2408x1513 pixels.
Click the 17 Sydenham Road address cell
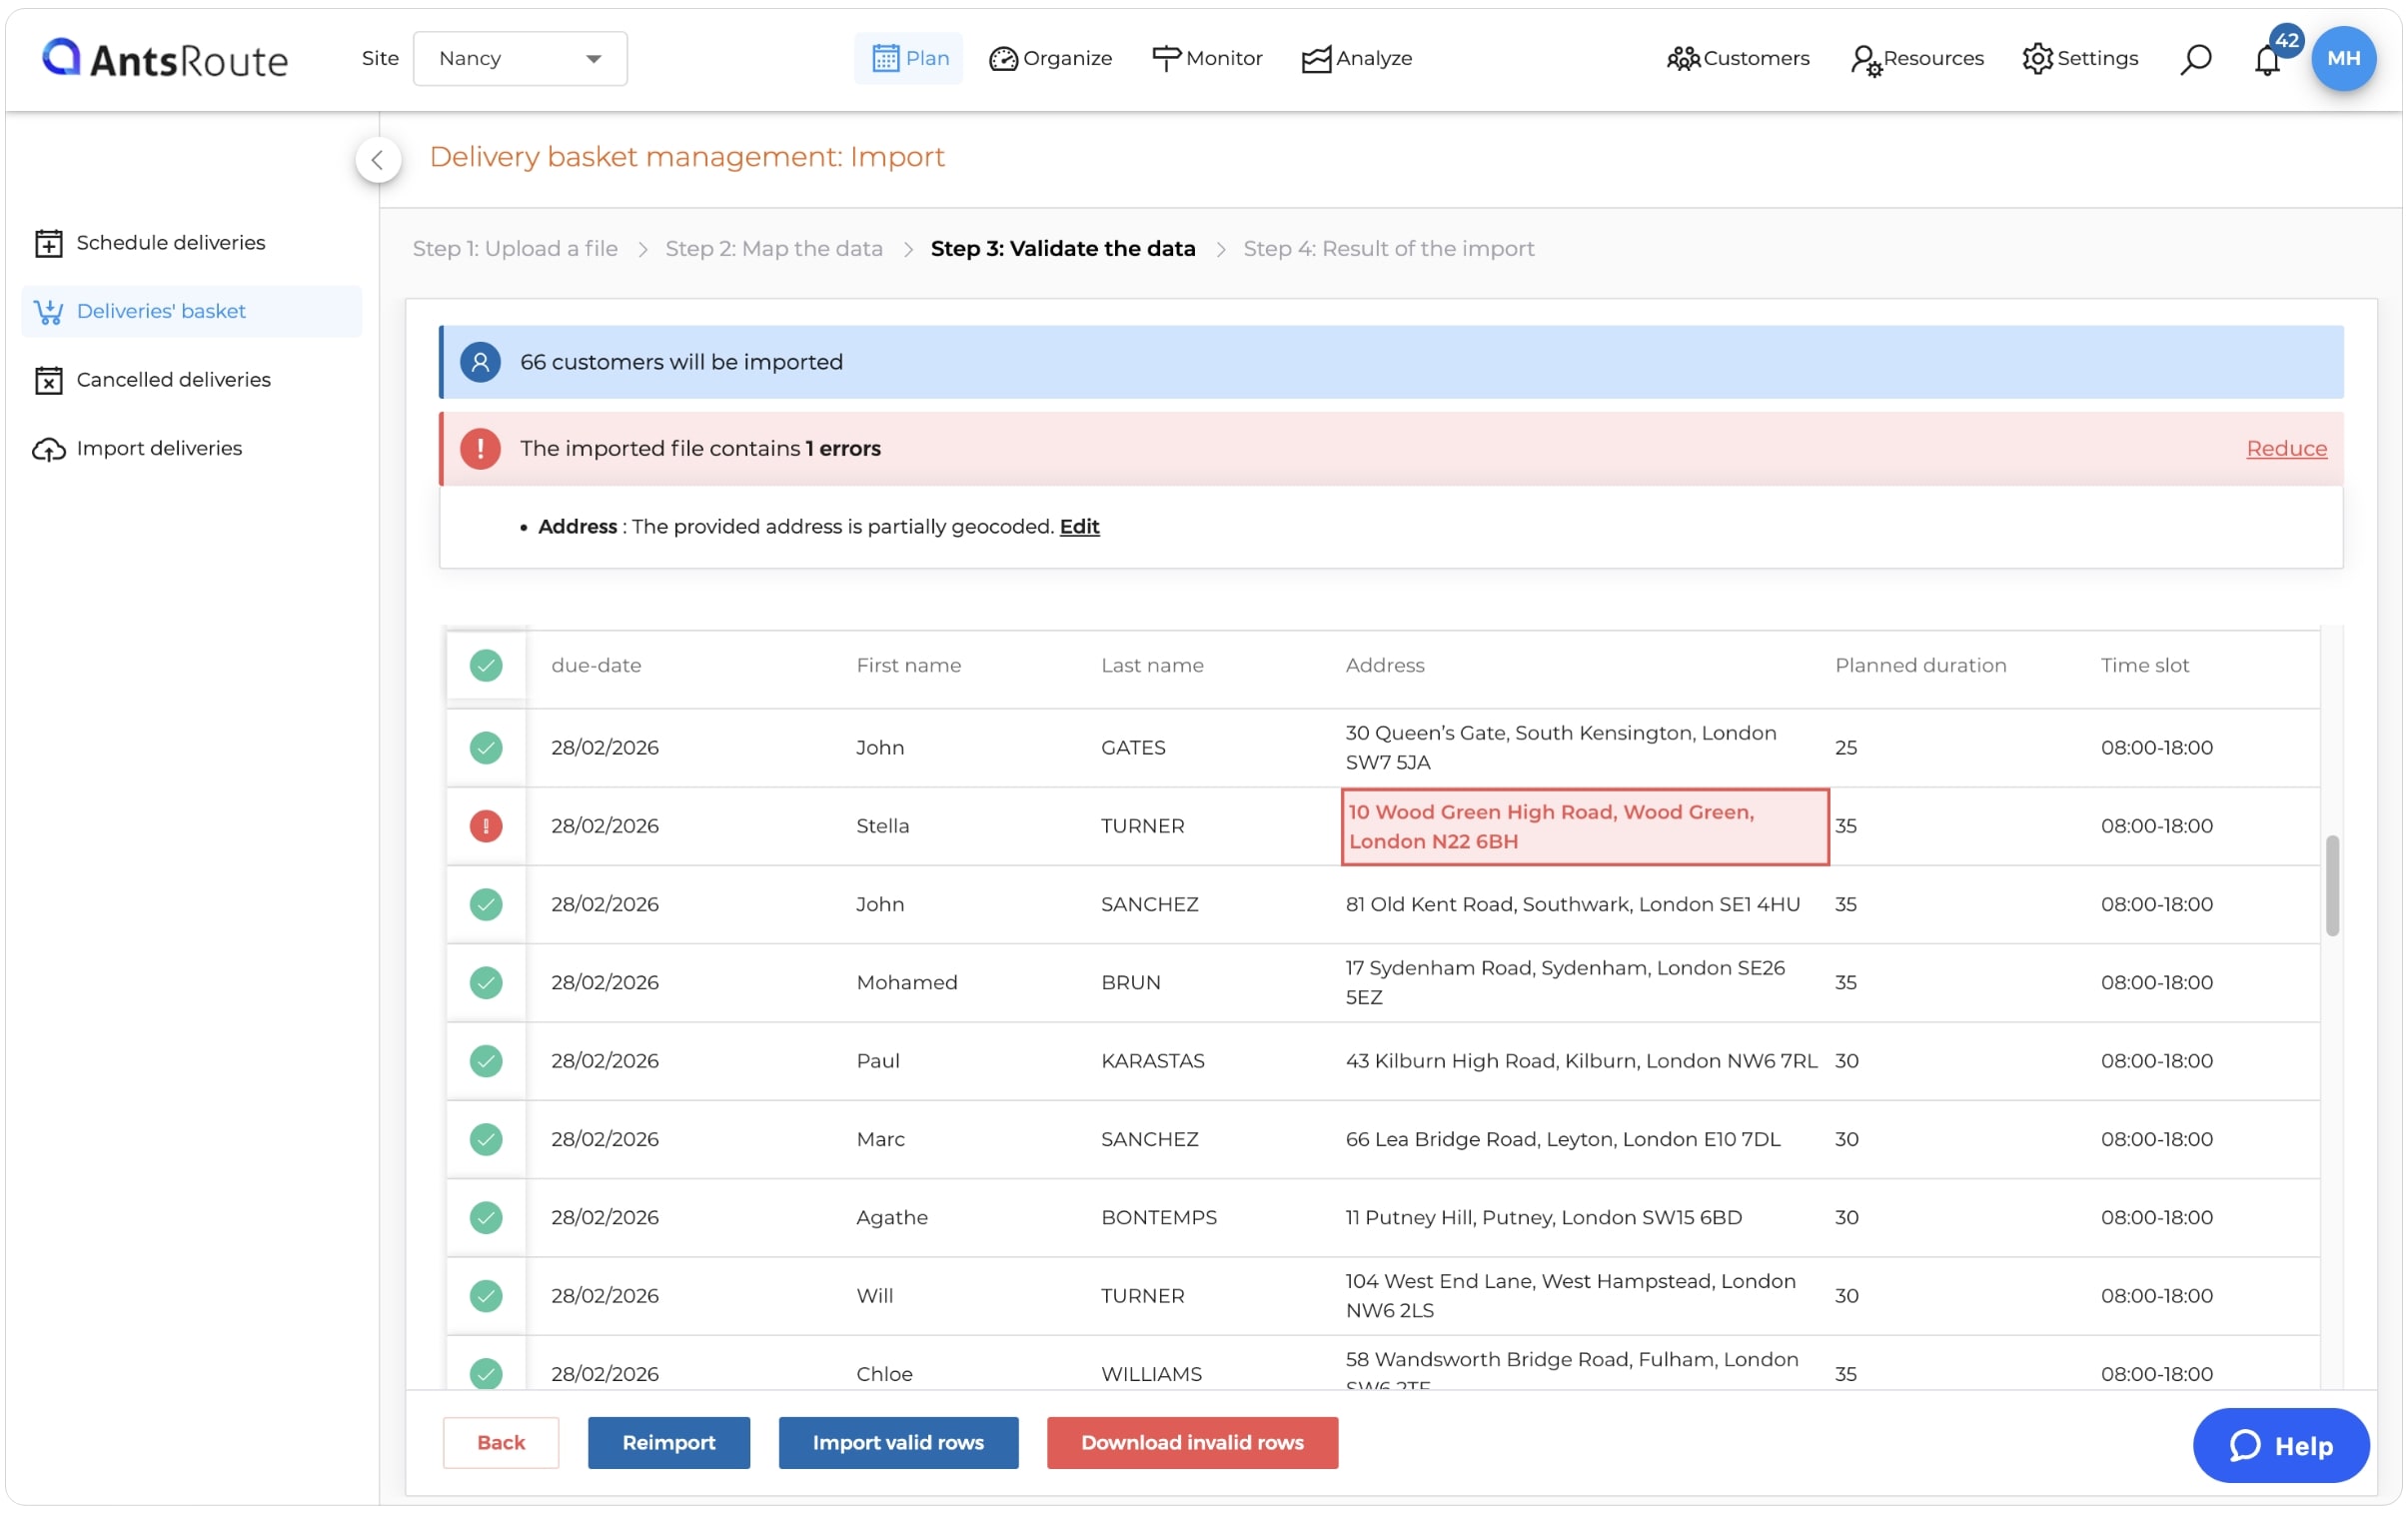1565,982
